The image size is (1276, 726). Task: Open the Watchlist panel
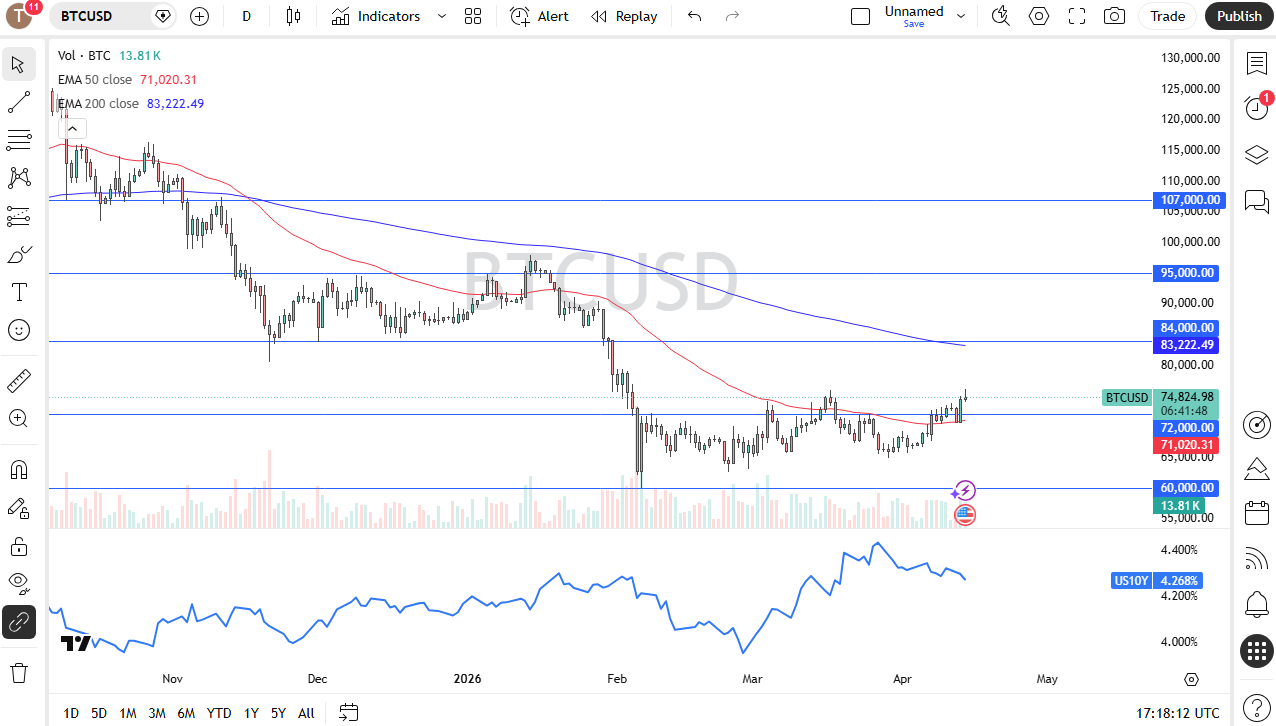1256,63
